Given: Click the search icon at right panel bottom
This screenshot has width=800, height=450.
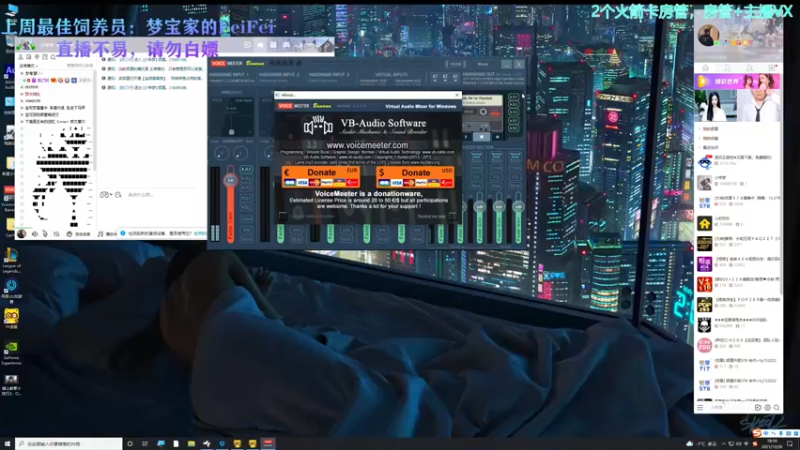Looking at the screenshot, I should click(777, 407).
